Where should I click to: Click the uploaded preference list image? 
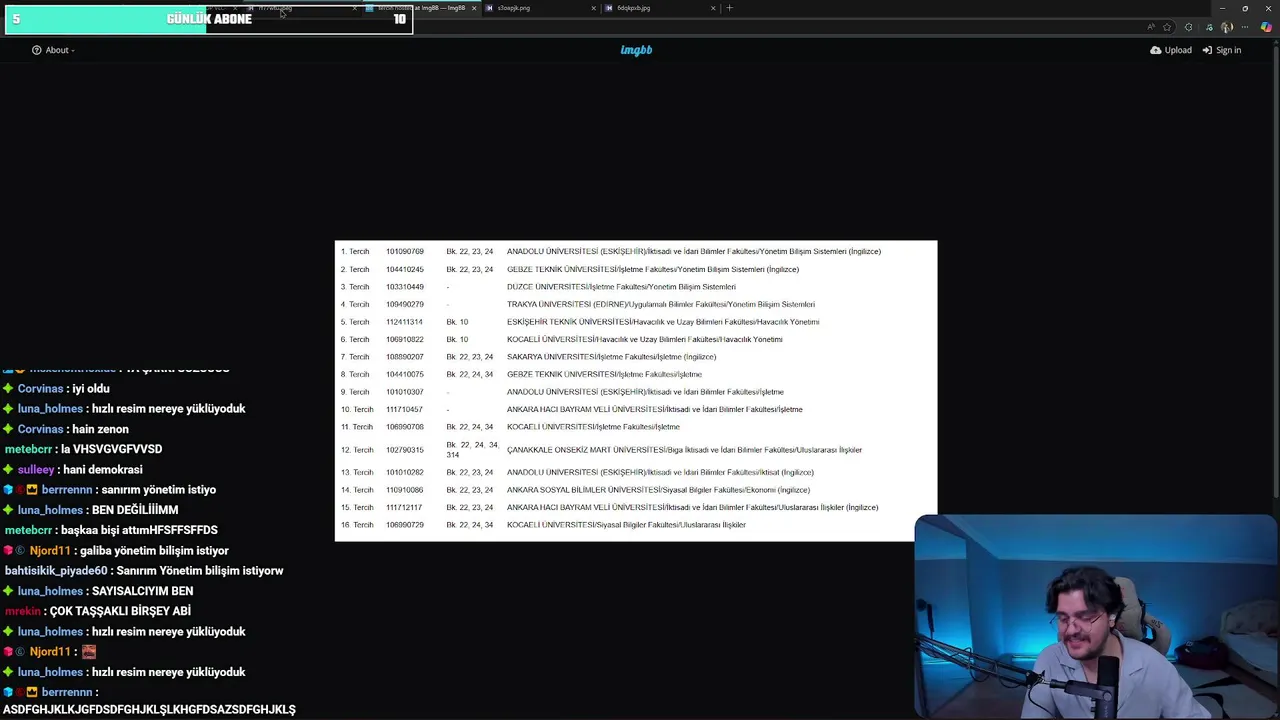pyautogui.click(x=636, y=391)
